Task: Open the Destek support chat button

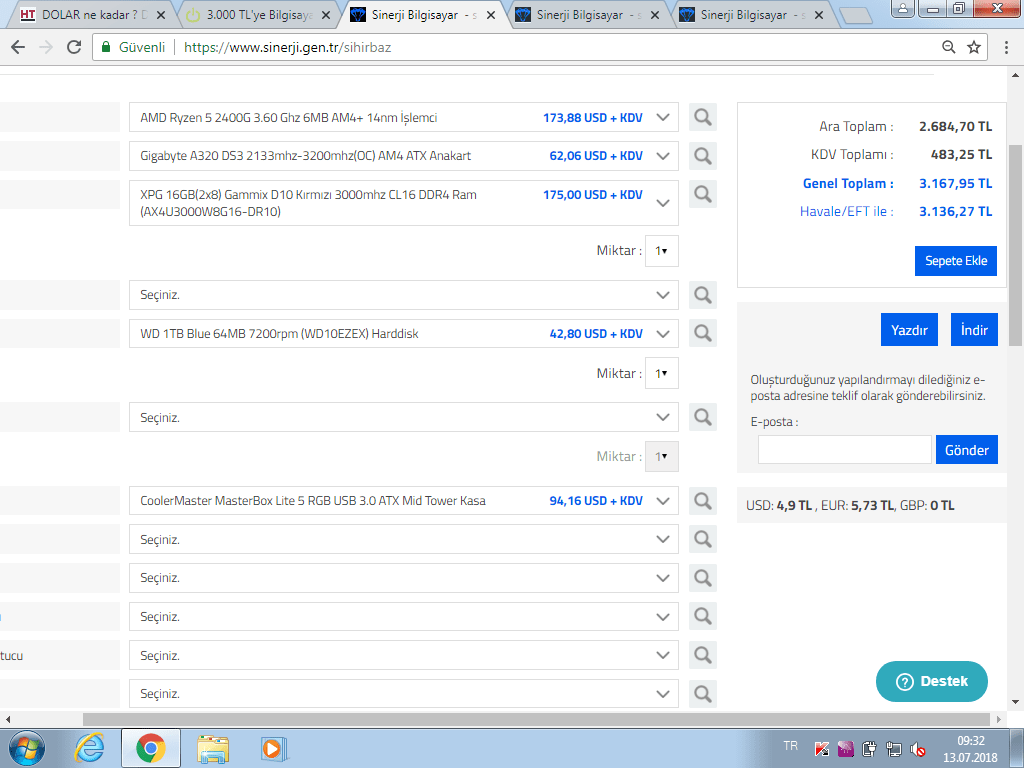Action: click(931, 681)
